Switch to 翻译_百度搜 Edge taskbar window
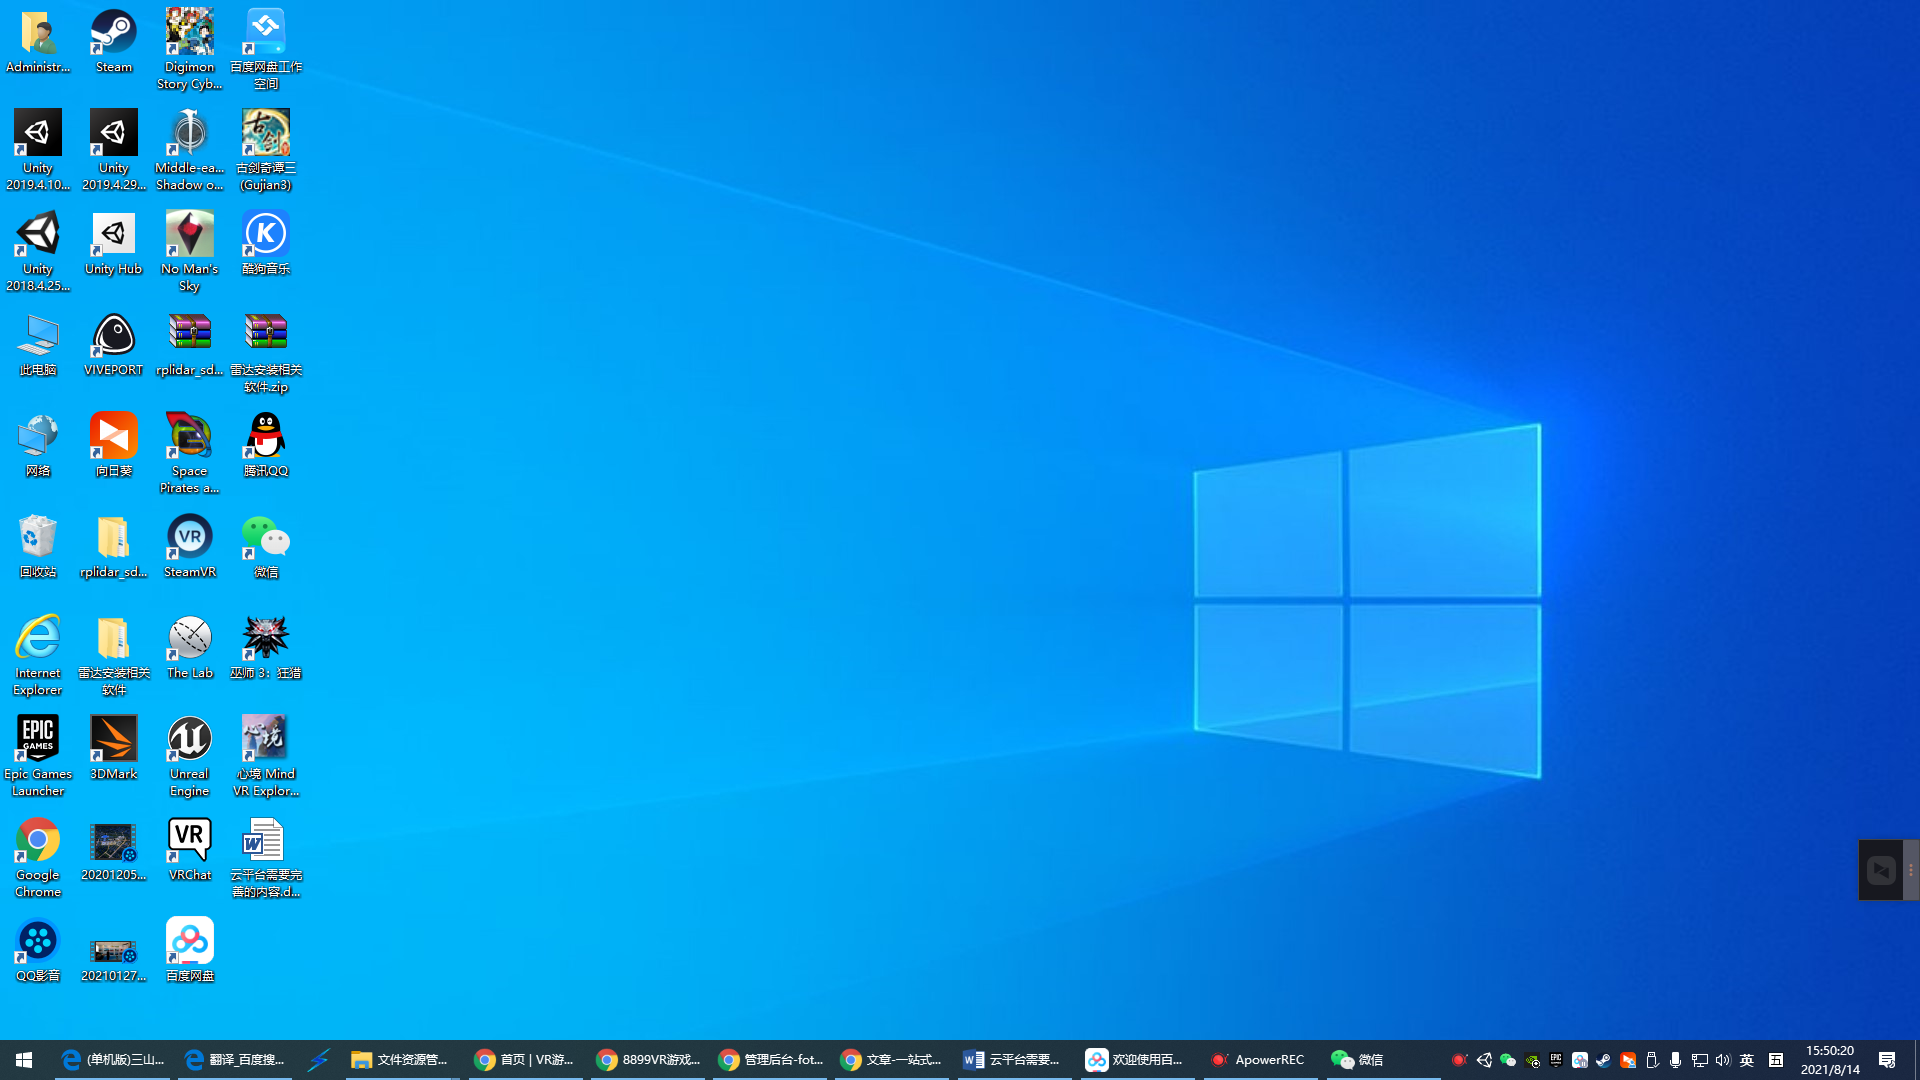This screenshot has height=1080, width=1920. 236,1059
